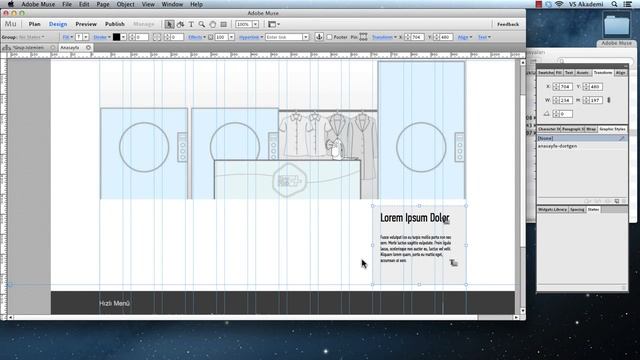Click the Enter link input field

coord(284,37)
